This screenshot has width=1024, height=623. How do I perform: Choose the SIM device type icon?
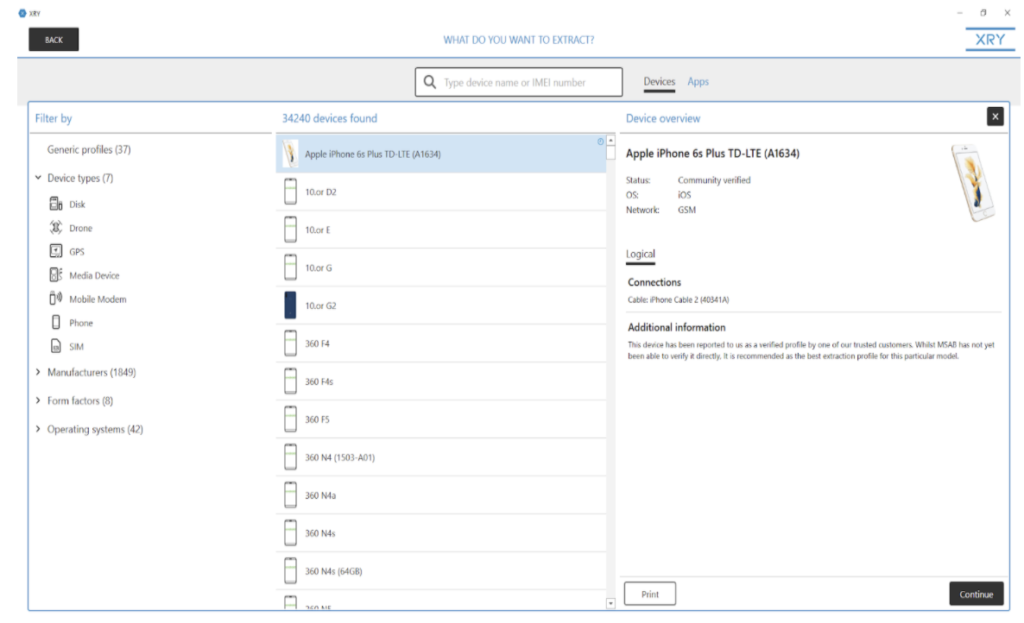point(56,346)
